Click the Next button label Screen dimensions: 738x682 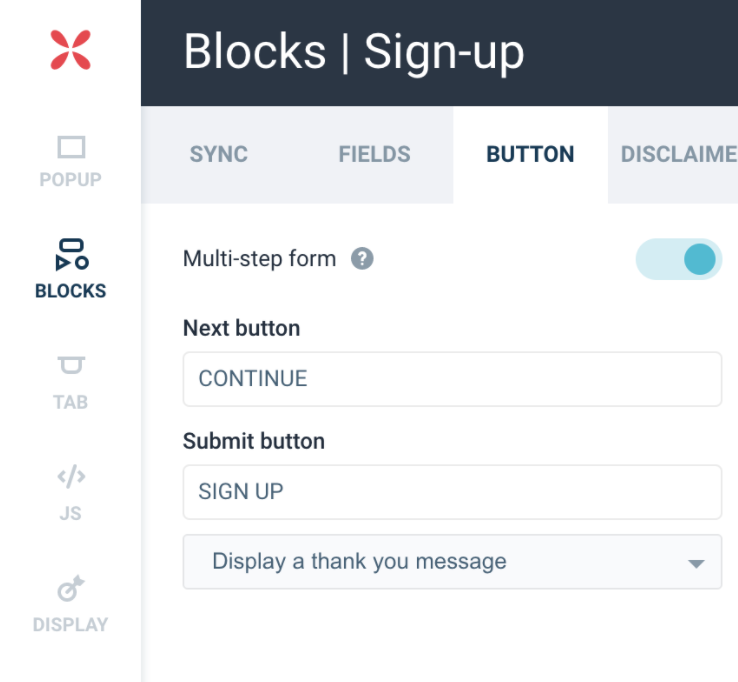[x=241, y=328]
